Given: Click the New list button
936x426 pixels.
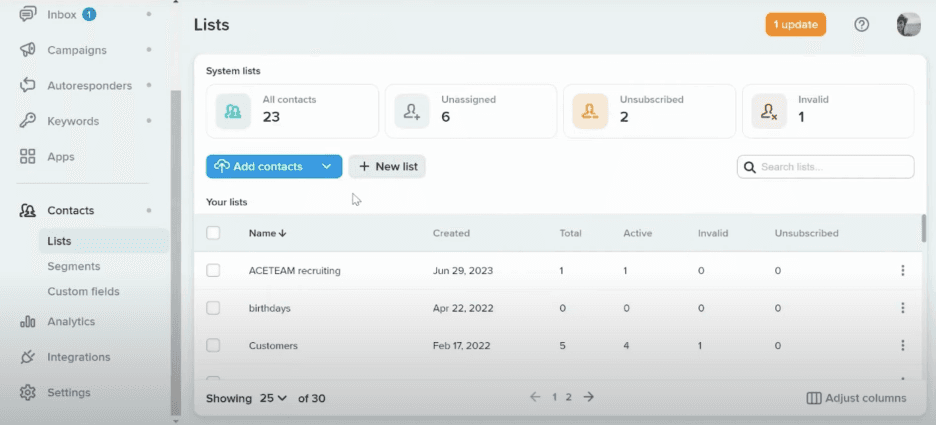Looking at the screenshot, I should pyautogui.click(x=387, y=167).
